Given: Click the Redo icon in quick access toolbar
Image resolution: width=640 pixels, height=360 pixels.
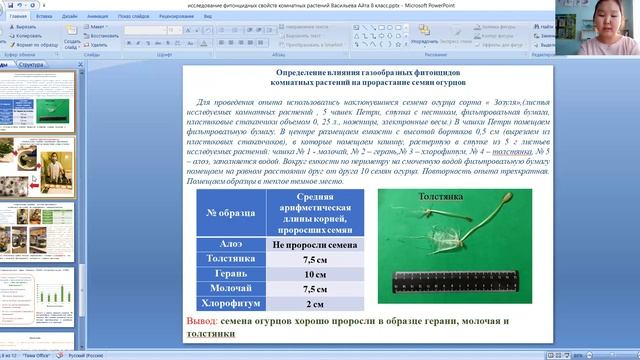Looking at the screenshot, I should click(x=33, y=5).
